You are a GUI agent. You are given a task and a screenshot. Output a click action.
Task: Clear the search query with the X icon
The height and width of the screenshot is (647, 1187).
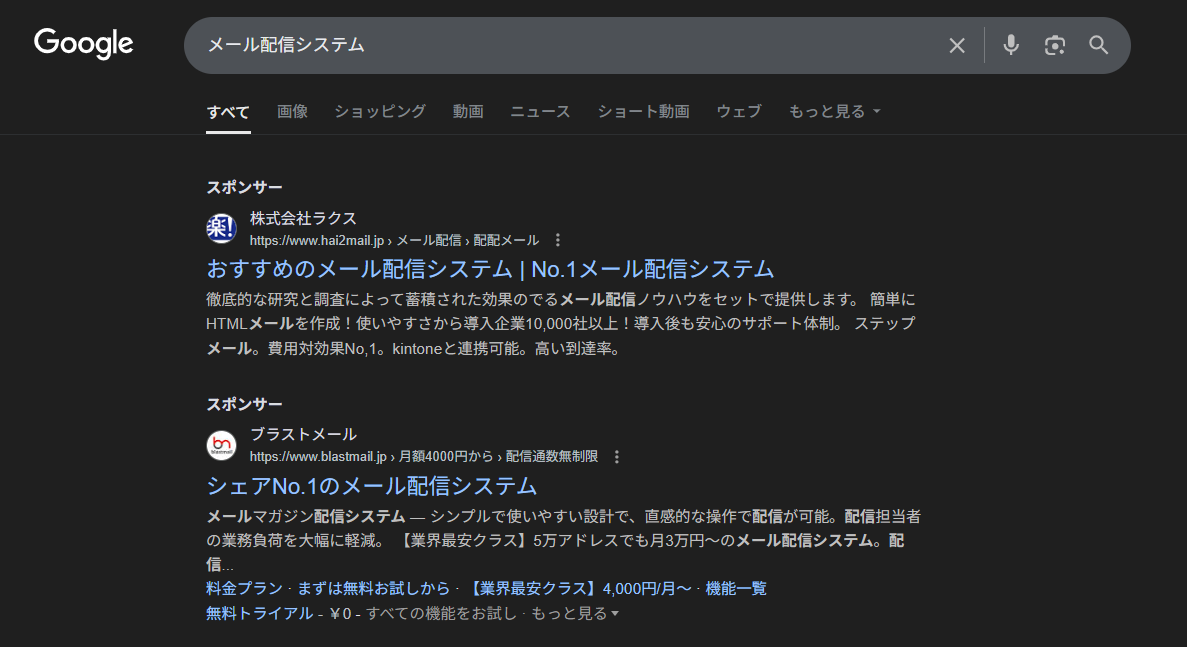tap(957, 45)
